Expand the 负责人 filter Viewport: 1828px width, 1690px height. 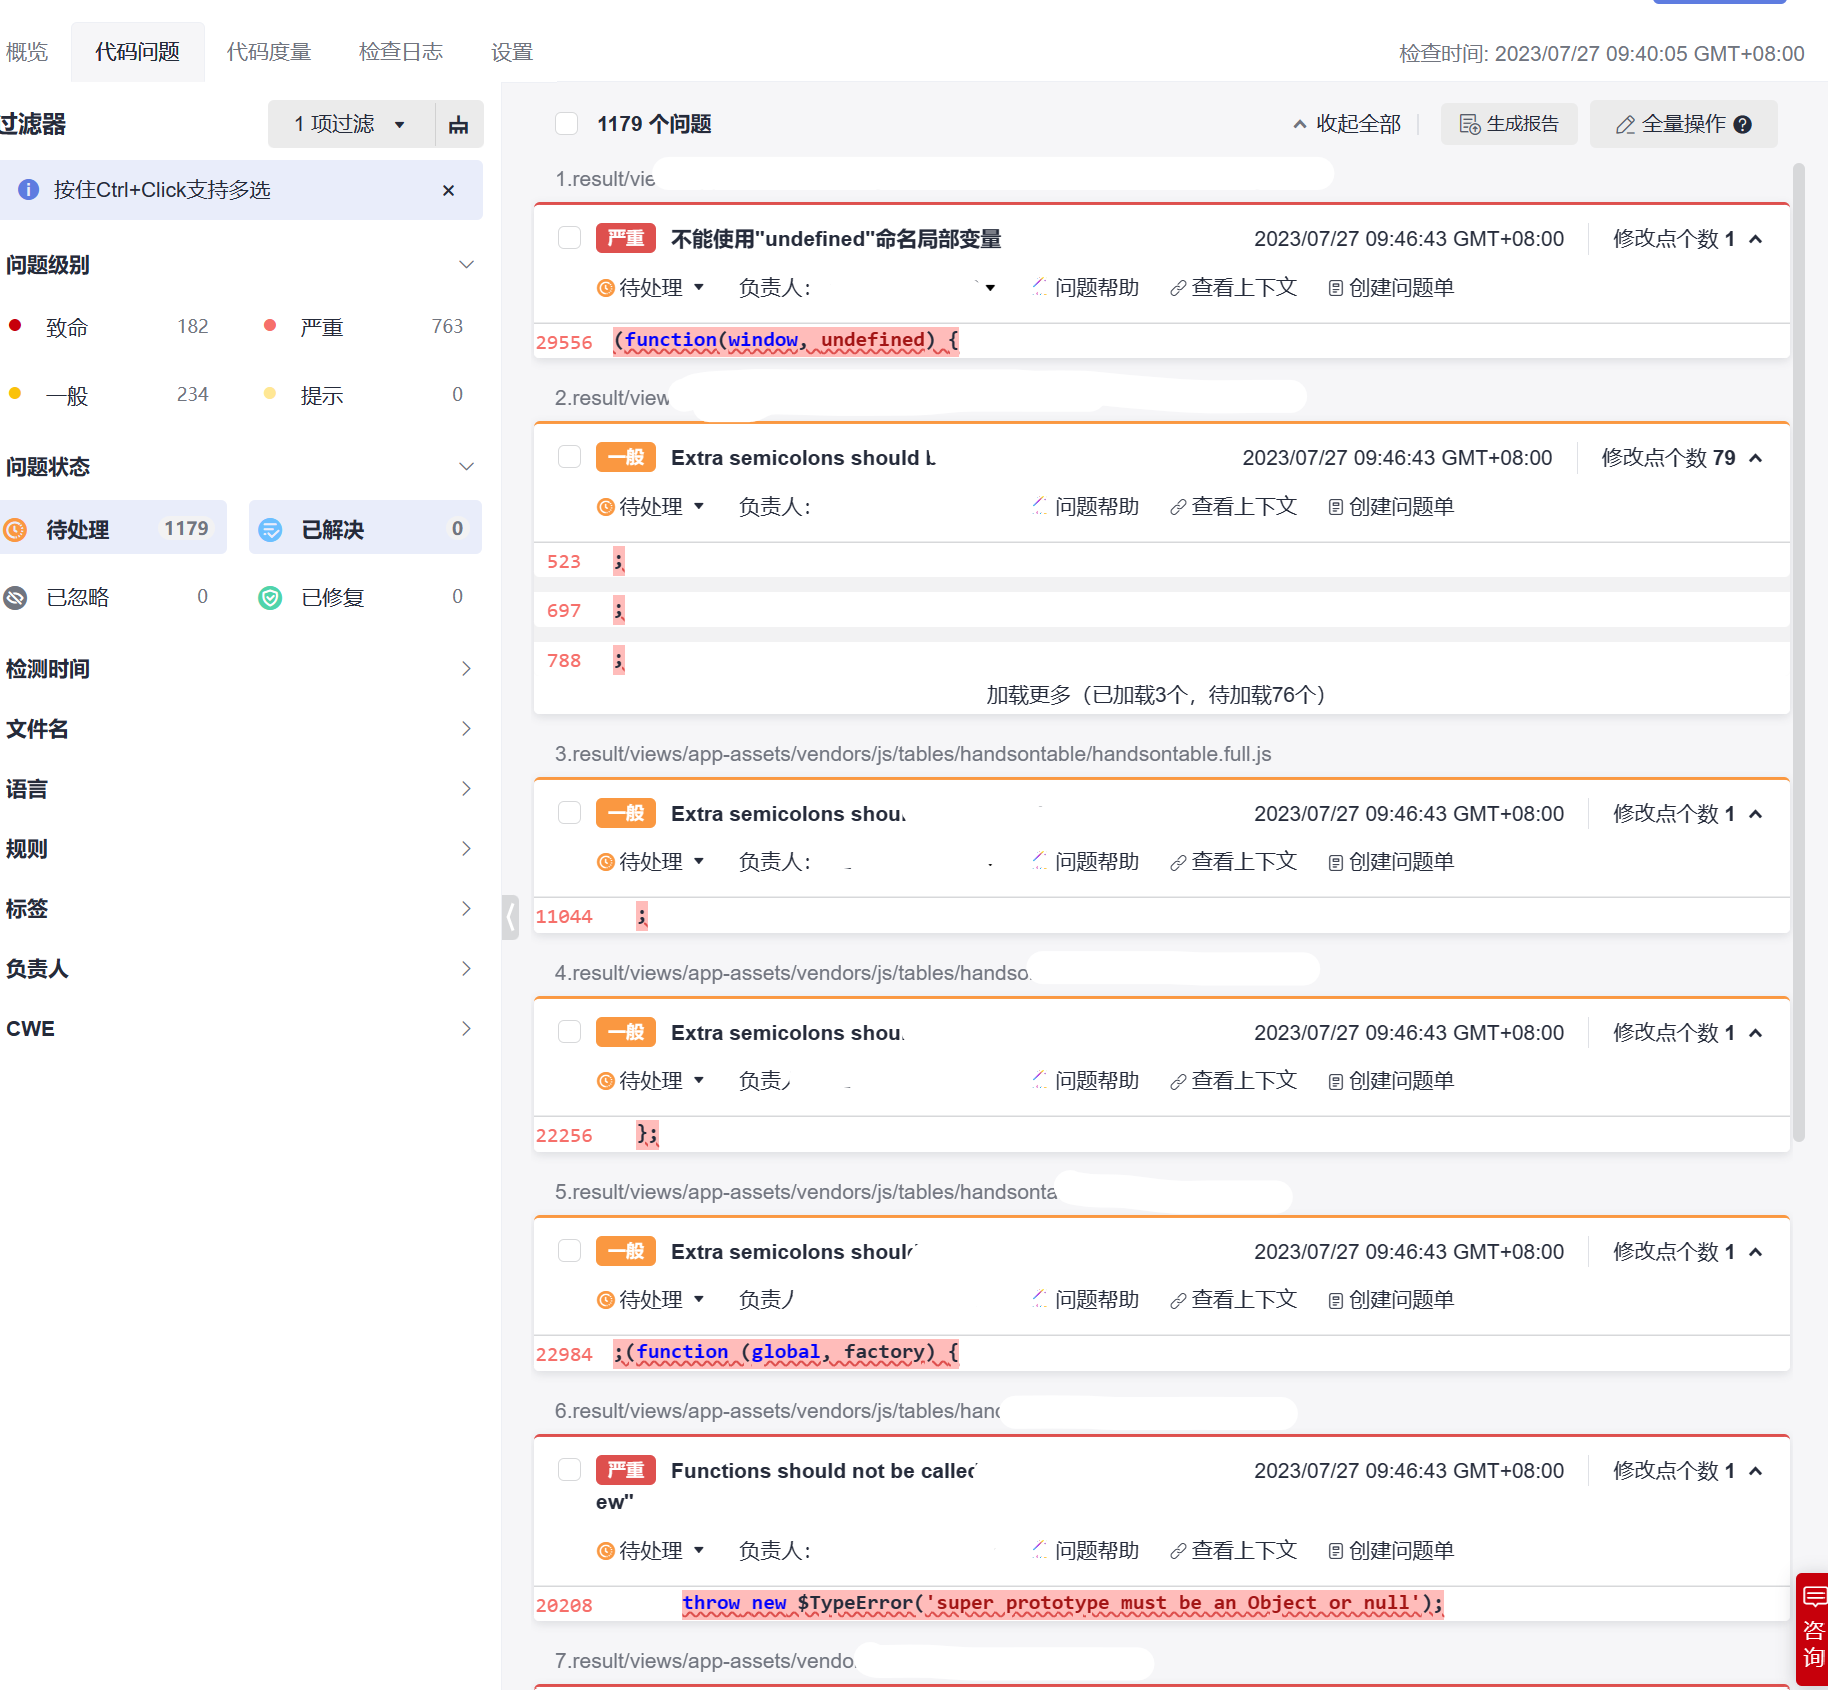point(466,969)
